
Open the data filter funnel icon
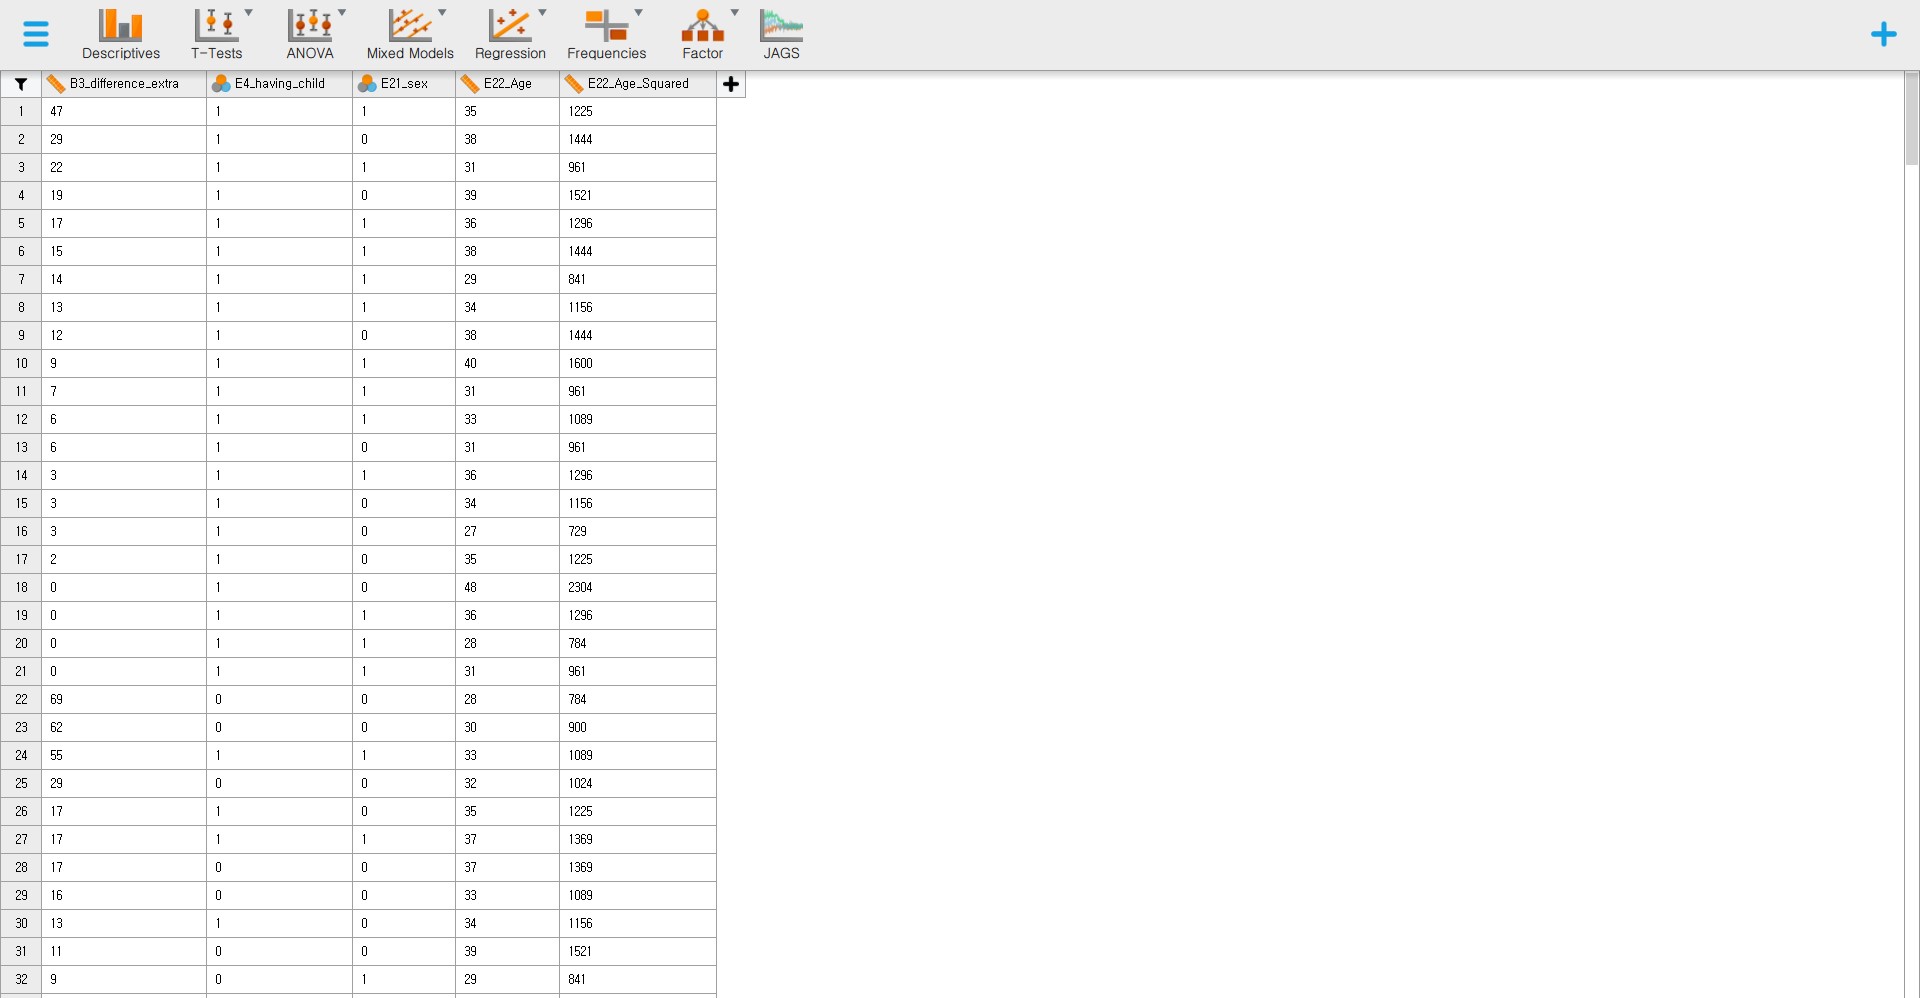(20, 84)
